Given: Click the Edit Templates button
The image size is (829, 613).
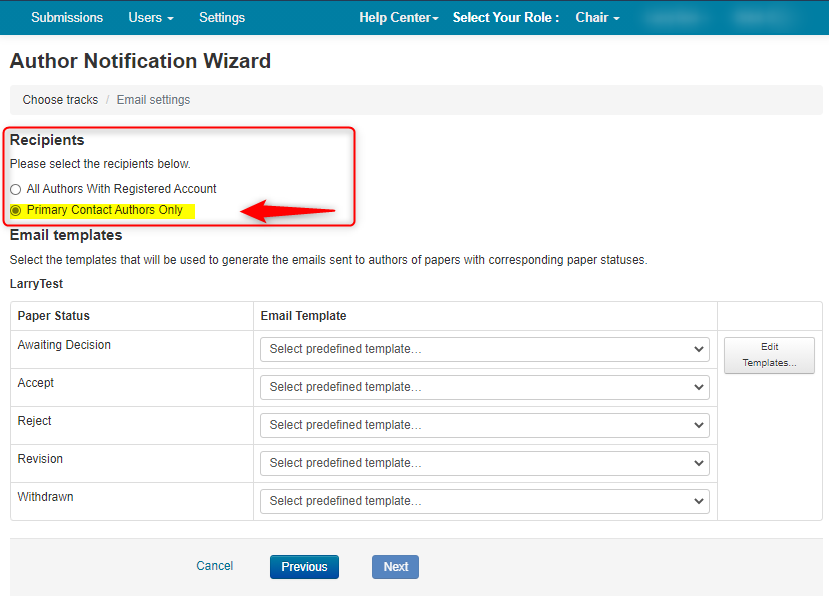Looking at the screenshot, I should coord(769,355).
